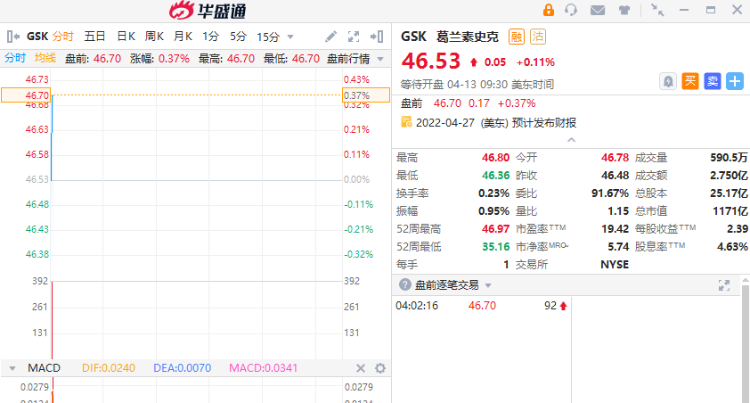Switch to the 五日 five-day chart
Viewport: 750px width, 403px height.
coord(95,36)
